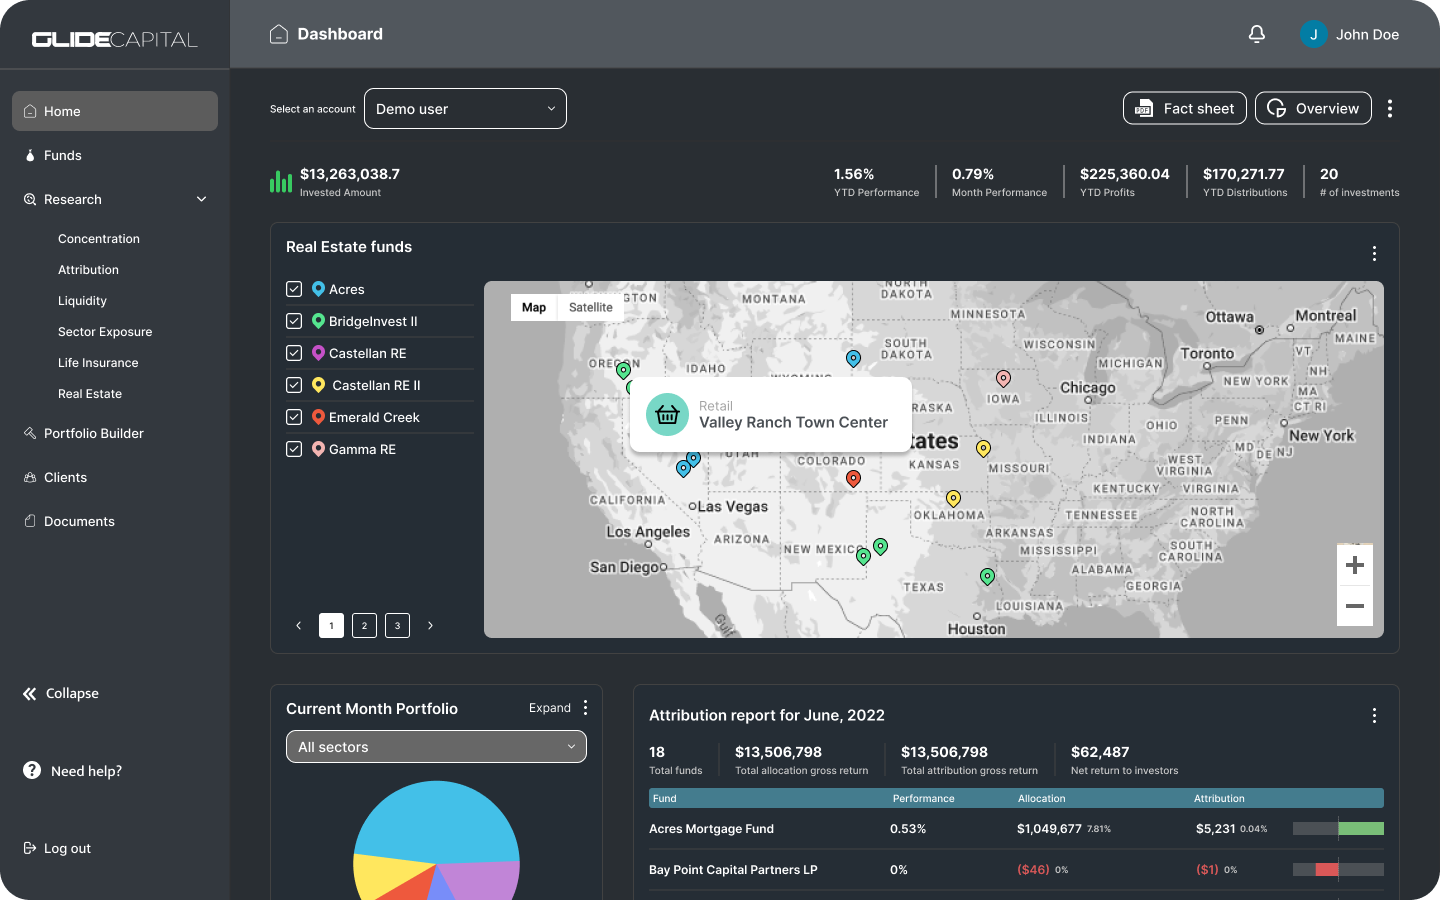Click the green invested amount bar-chart icon
Screen dimensions: 1440x900
click(281, 181)
